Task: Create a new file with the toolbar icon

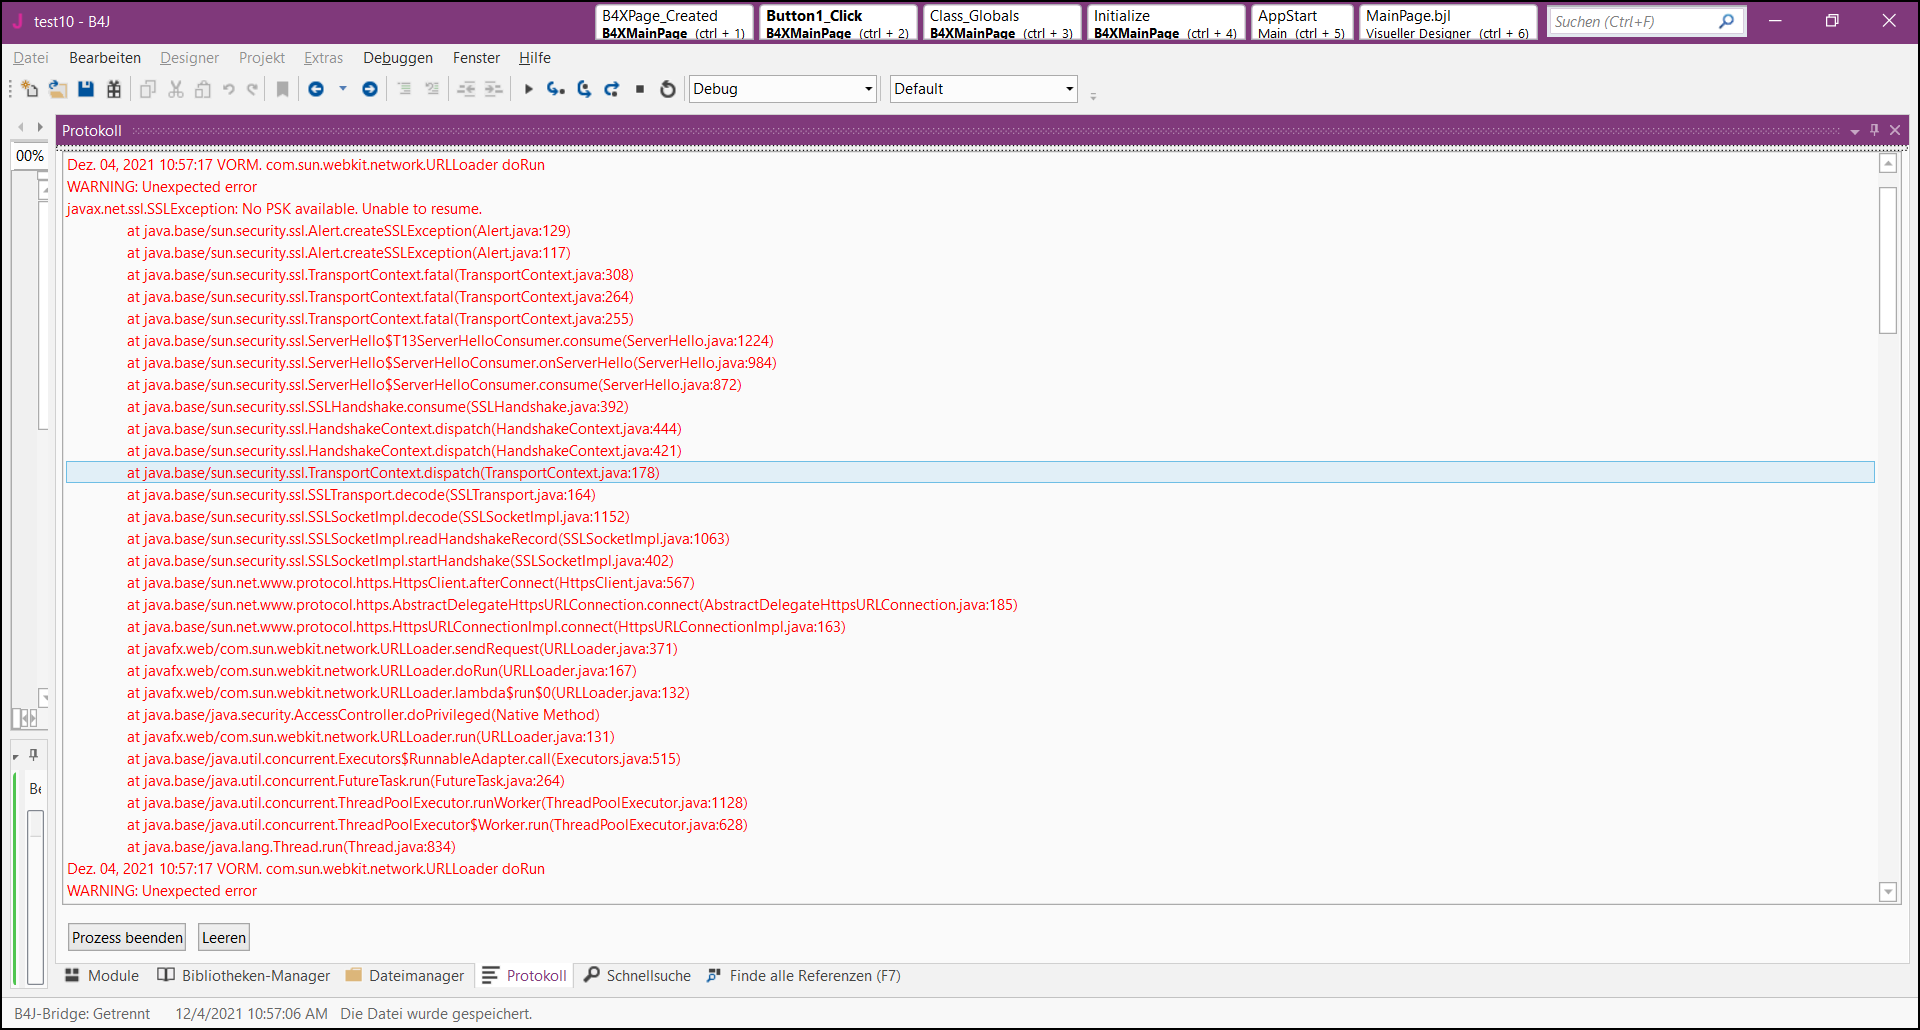Action: 30,89
